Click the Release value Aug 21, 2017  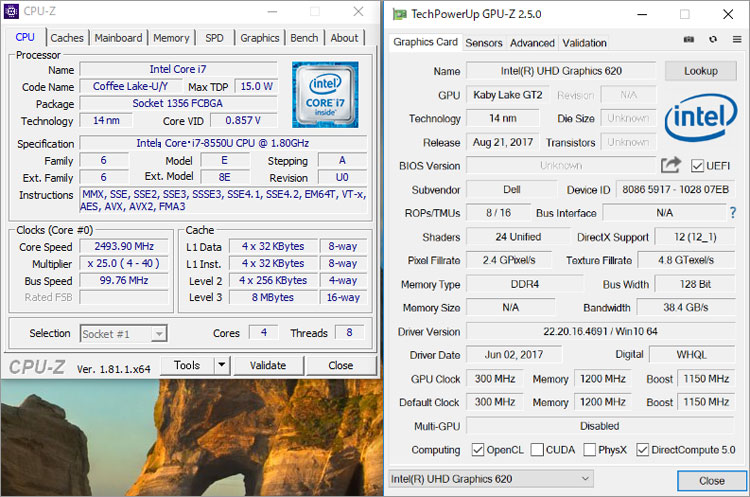point(503,142)
